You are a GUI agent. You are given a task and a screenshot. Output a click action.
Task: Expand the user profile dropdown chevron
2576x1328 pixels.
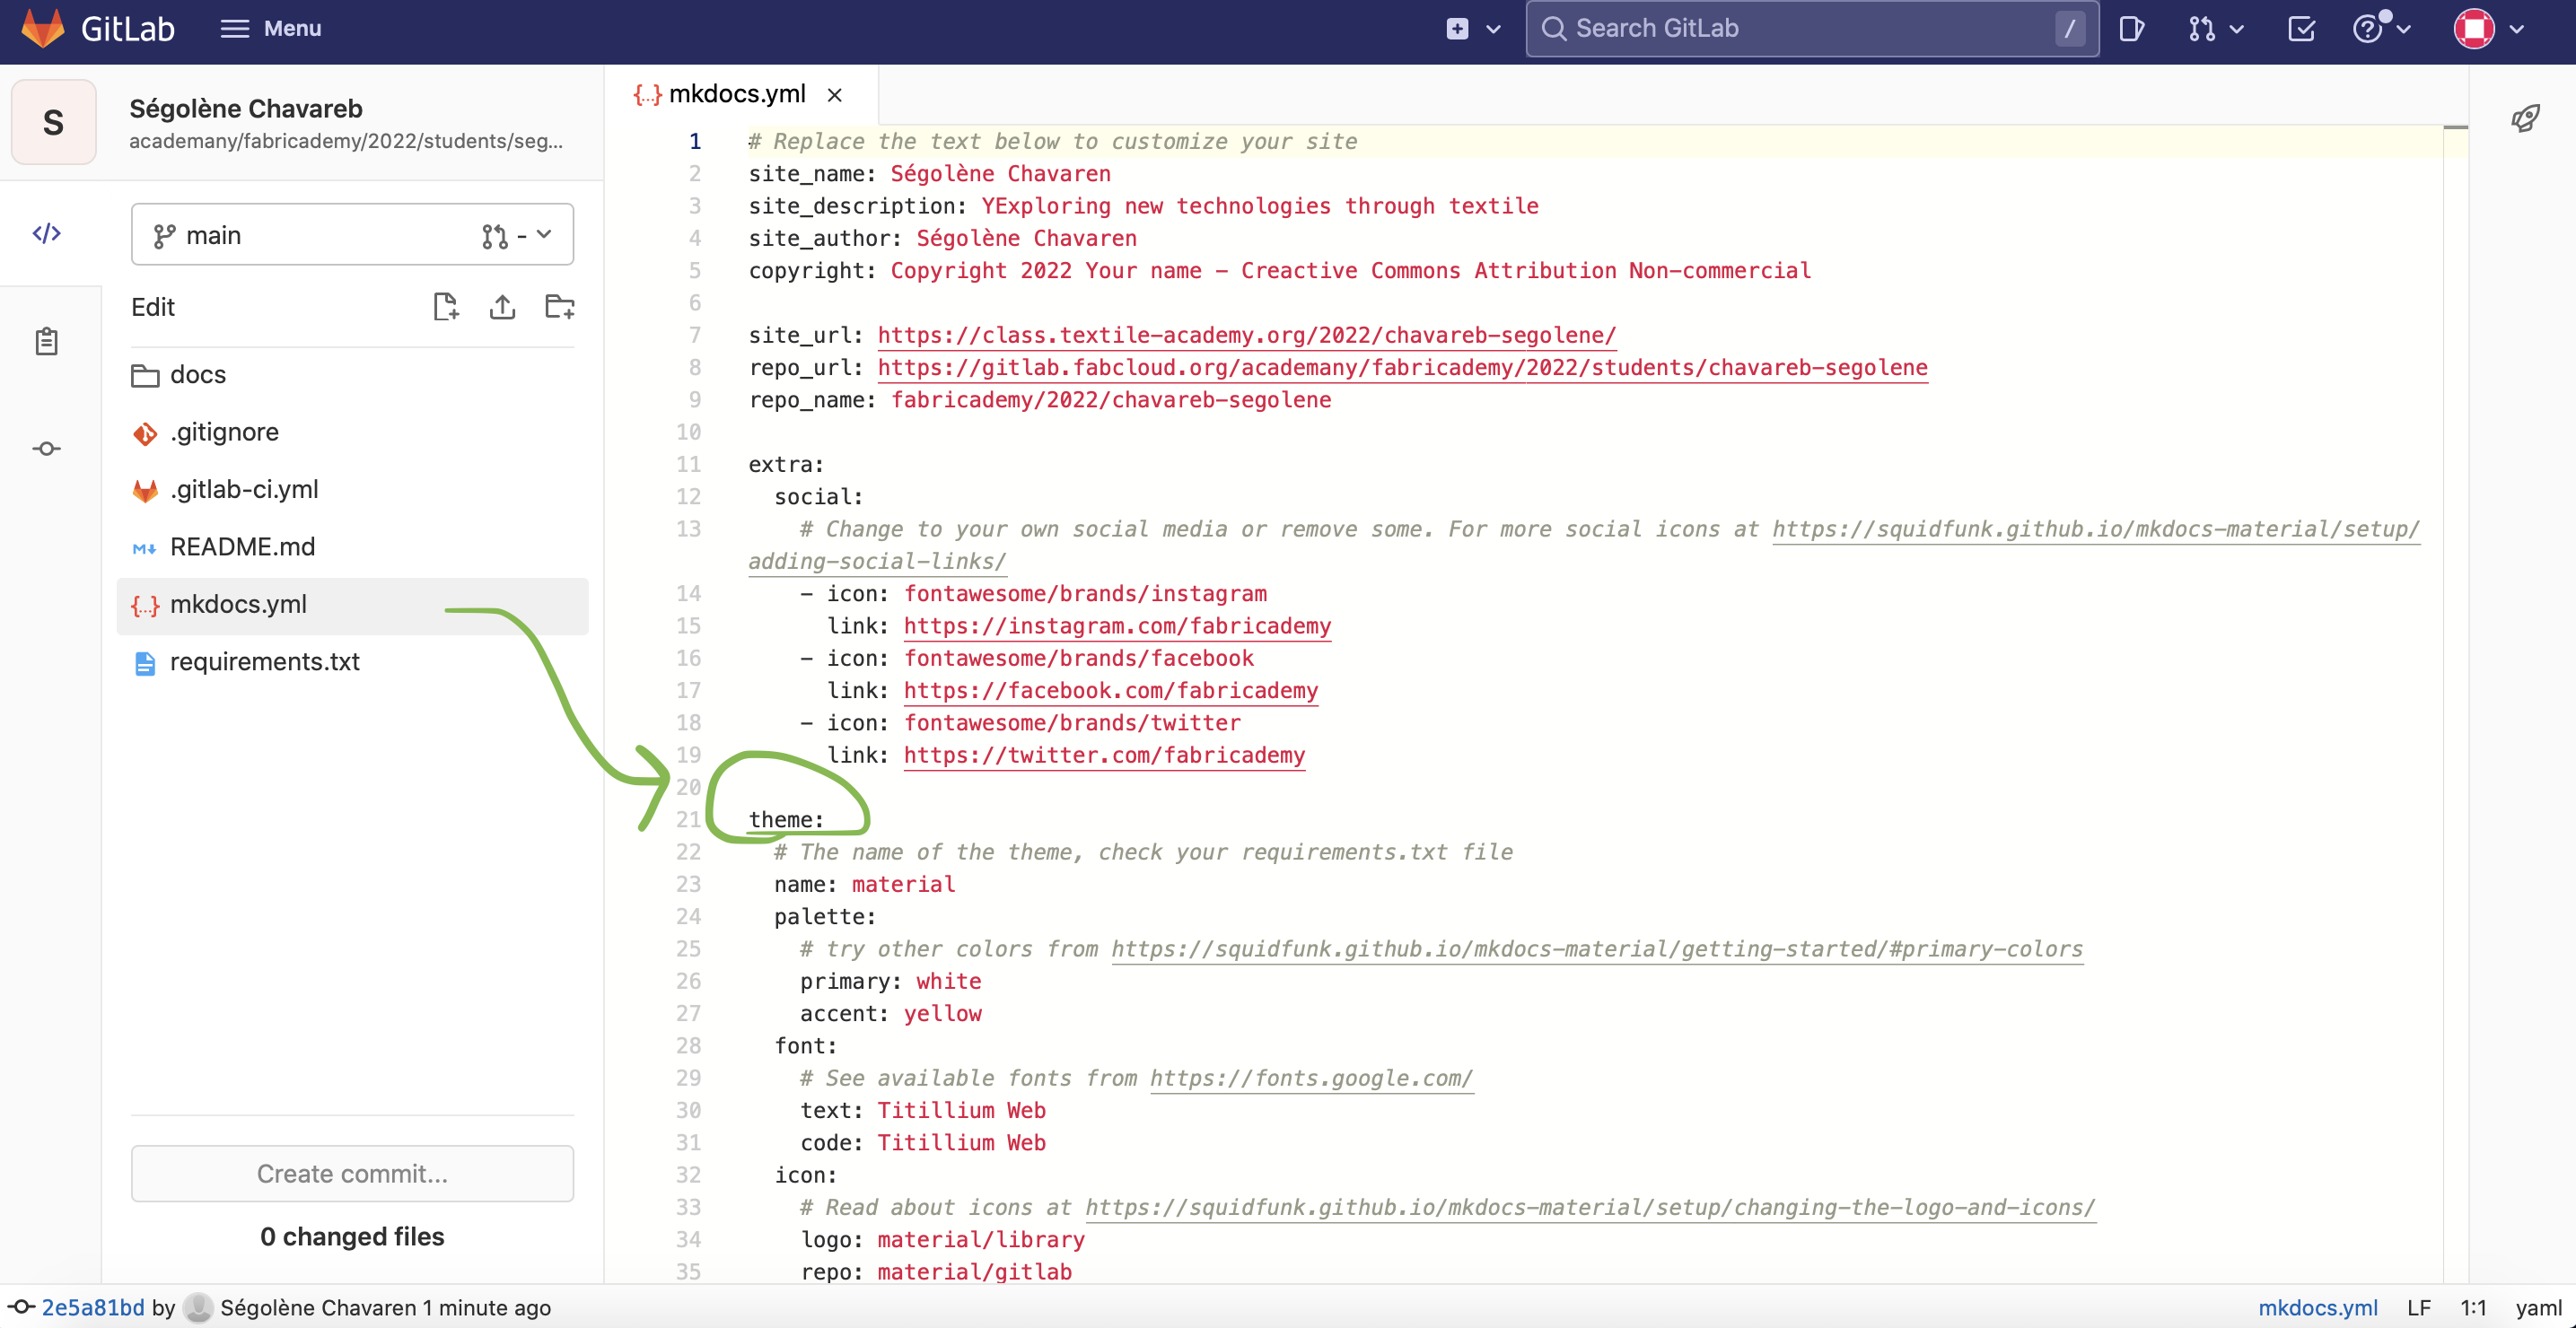click(x=2517, y=29)
